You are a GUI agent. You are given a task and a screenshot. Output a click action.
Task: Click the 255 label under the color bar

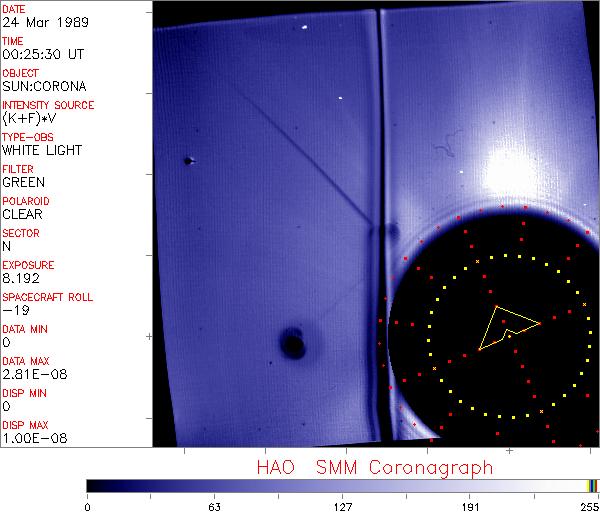[x=588, y=506]
